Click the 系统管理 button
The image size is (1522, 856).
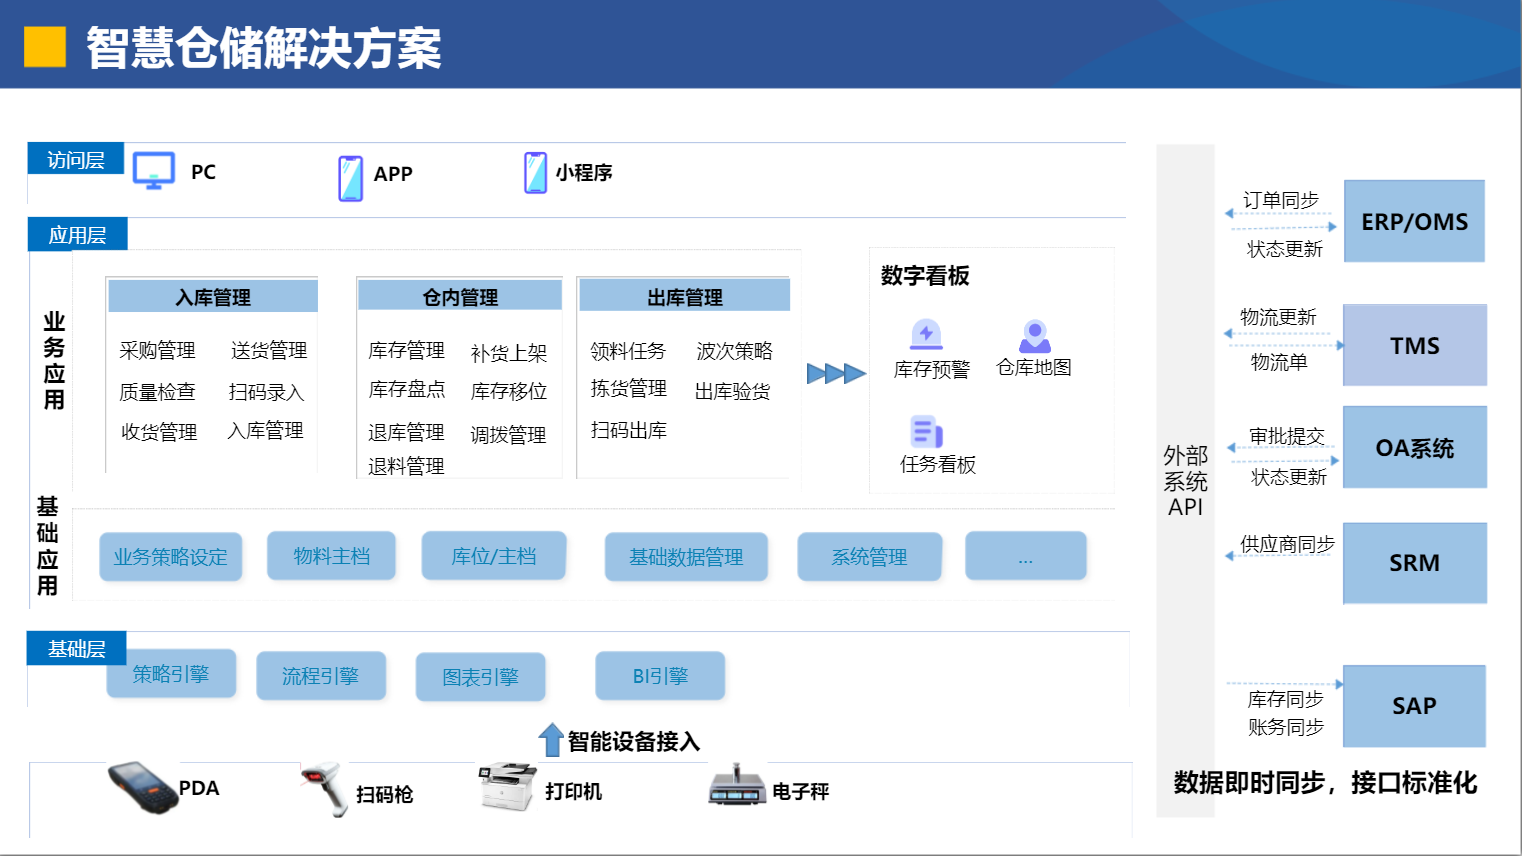870,557
